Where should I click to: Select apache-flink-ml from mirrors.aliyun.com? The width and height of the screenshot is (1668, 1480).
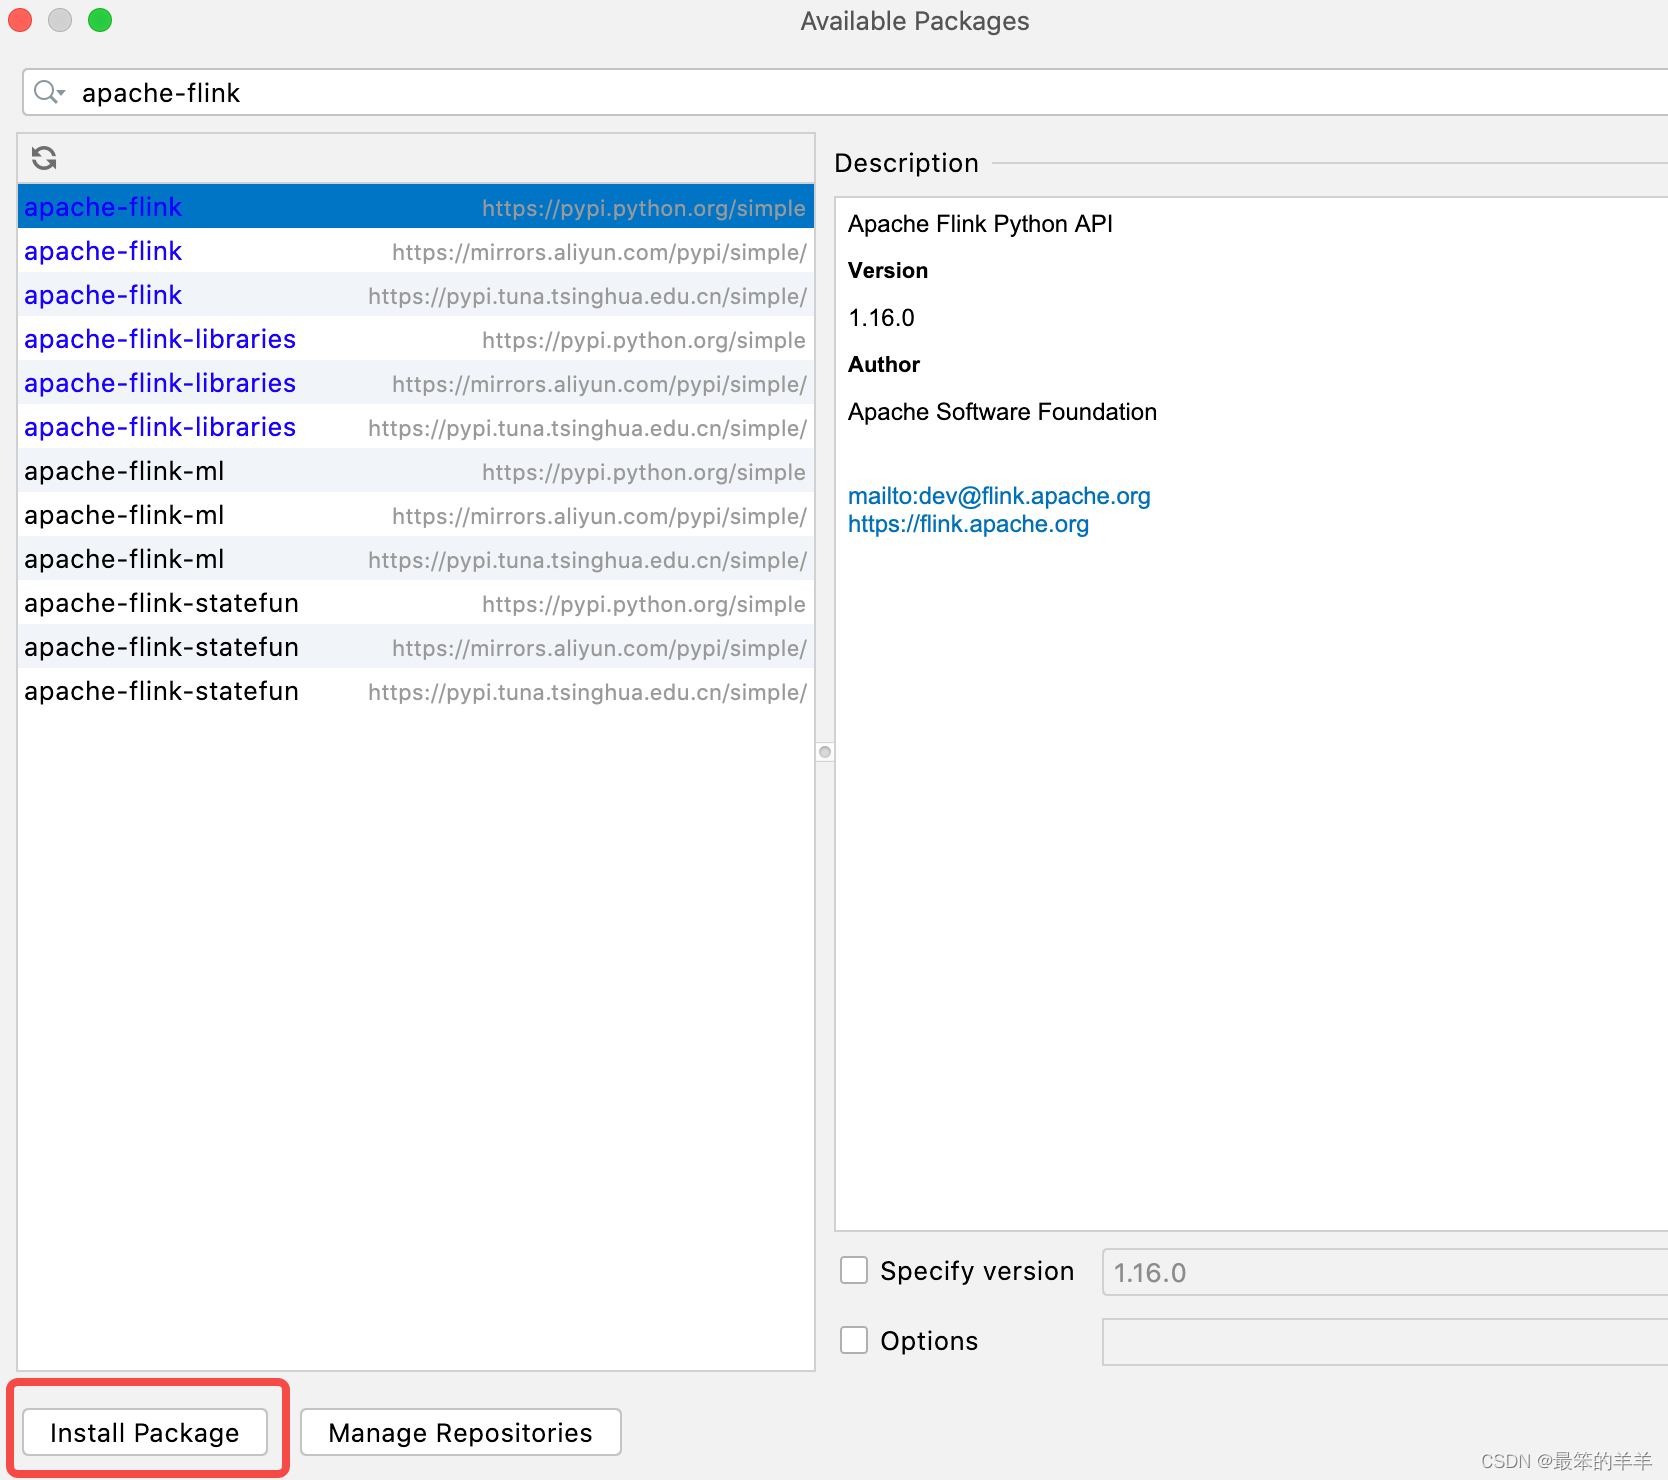(x=416, y=515)
